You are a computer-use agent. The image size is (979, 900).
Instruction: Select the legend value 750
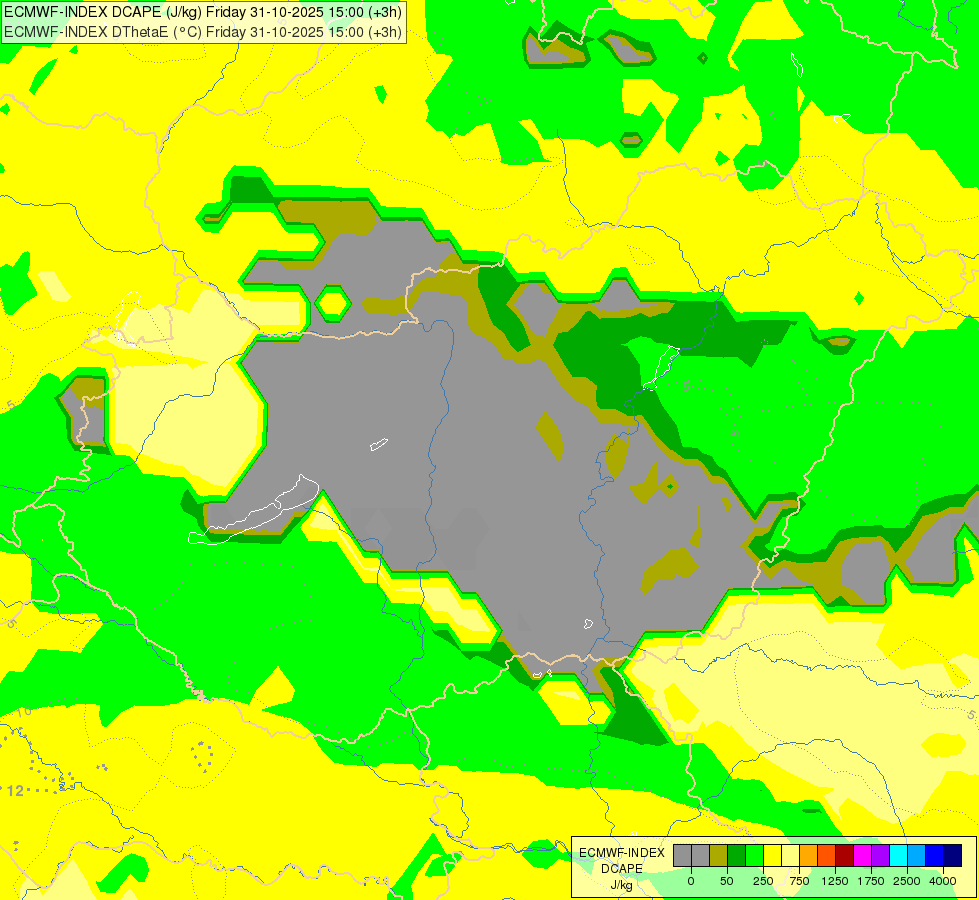(x=799, y=881)
